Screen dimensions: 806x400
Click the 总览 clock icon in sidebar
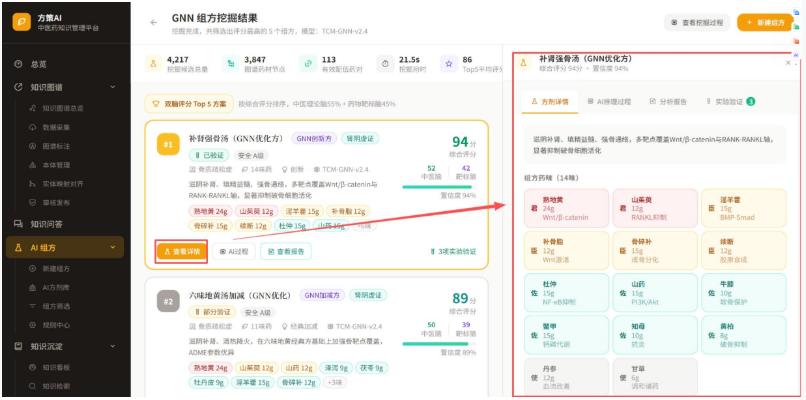coord(19,64)
